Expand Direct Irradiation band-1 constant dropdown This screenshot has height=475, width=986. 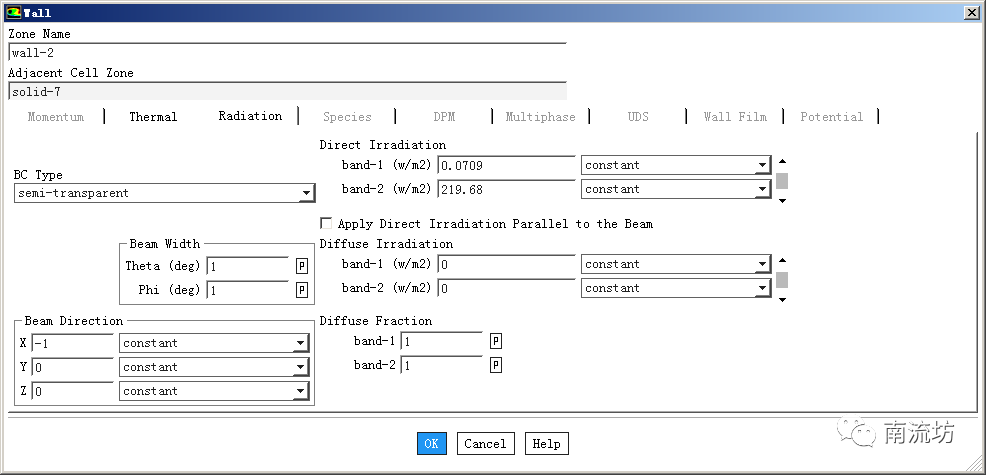[x=762, y=166]
